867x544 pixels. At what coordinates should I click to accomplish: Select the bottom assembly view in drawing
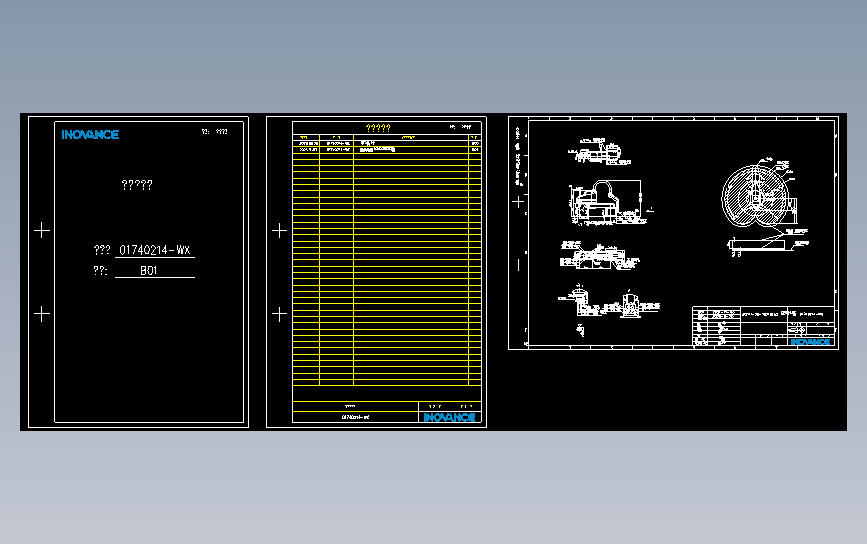(609, 306)
